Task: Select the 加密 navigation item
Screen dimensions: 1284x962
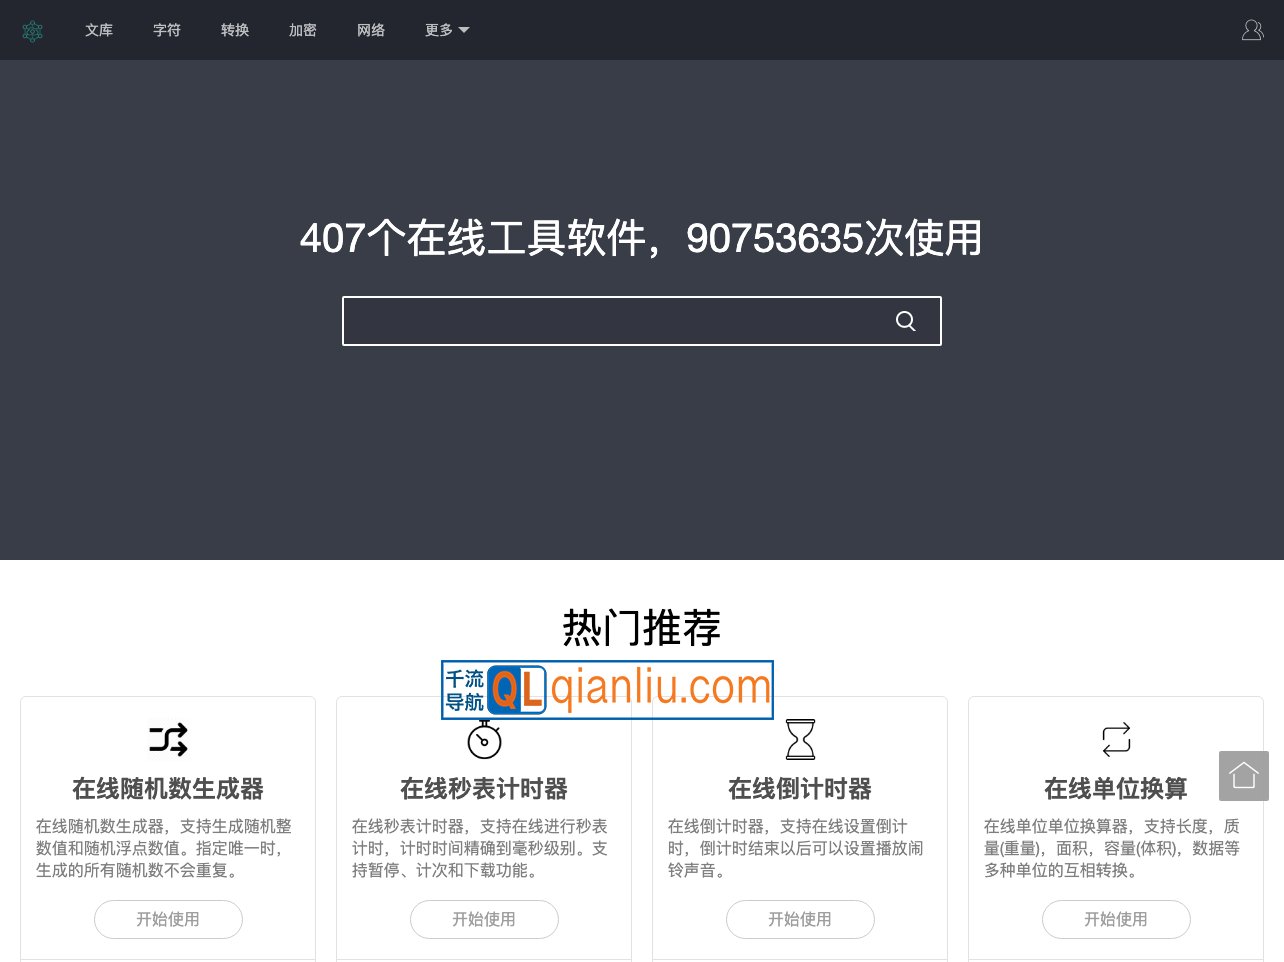Action: [303, 30]
